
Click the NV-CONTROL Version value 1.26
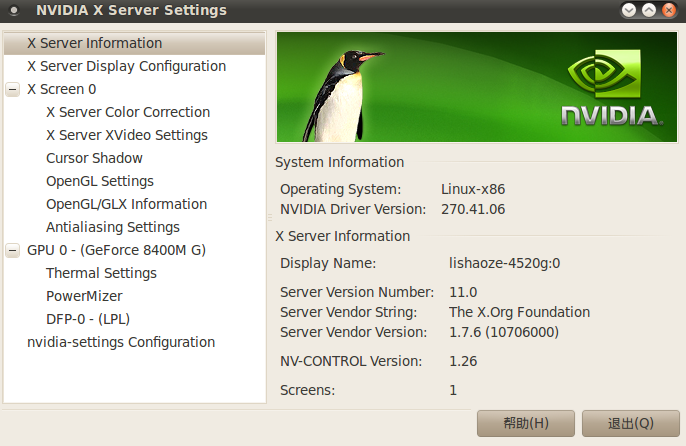tap(463, 361)
